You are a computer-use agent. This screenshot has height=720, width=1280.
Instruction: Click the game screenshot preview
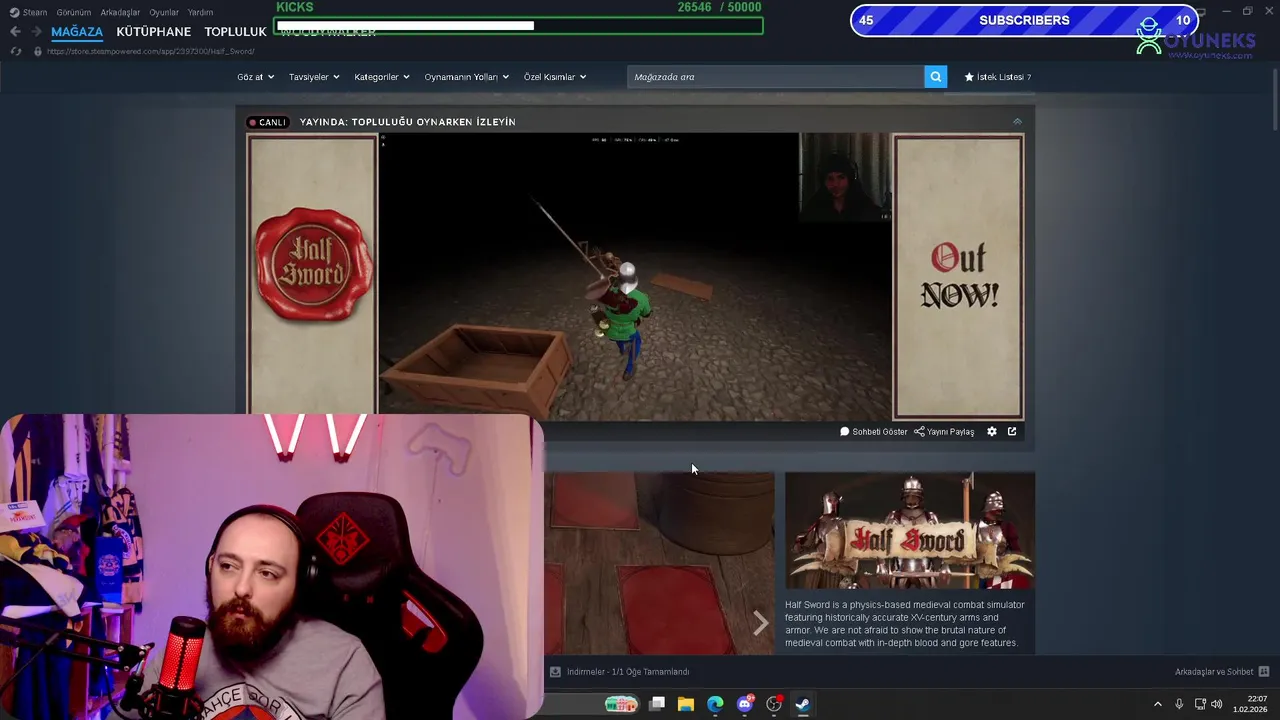[659, 563]
